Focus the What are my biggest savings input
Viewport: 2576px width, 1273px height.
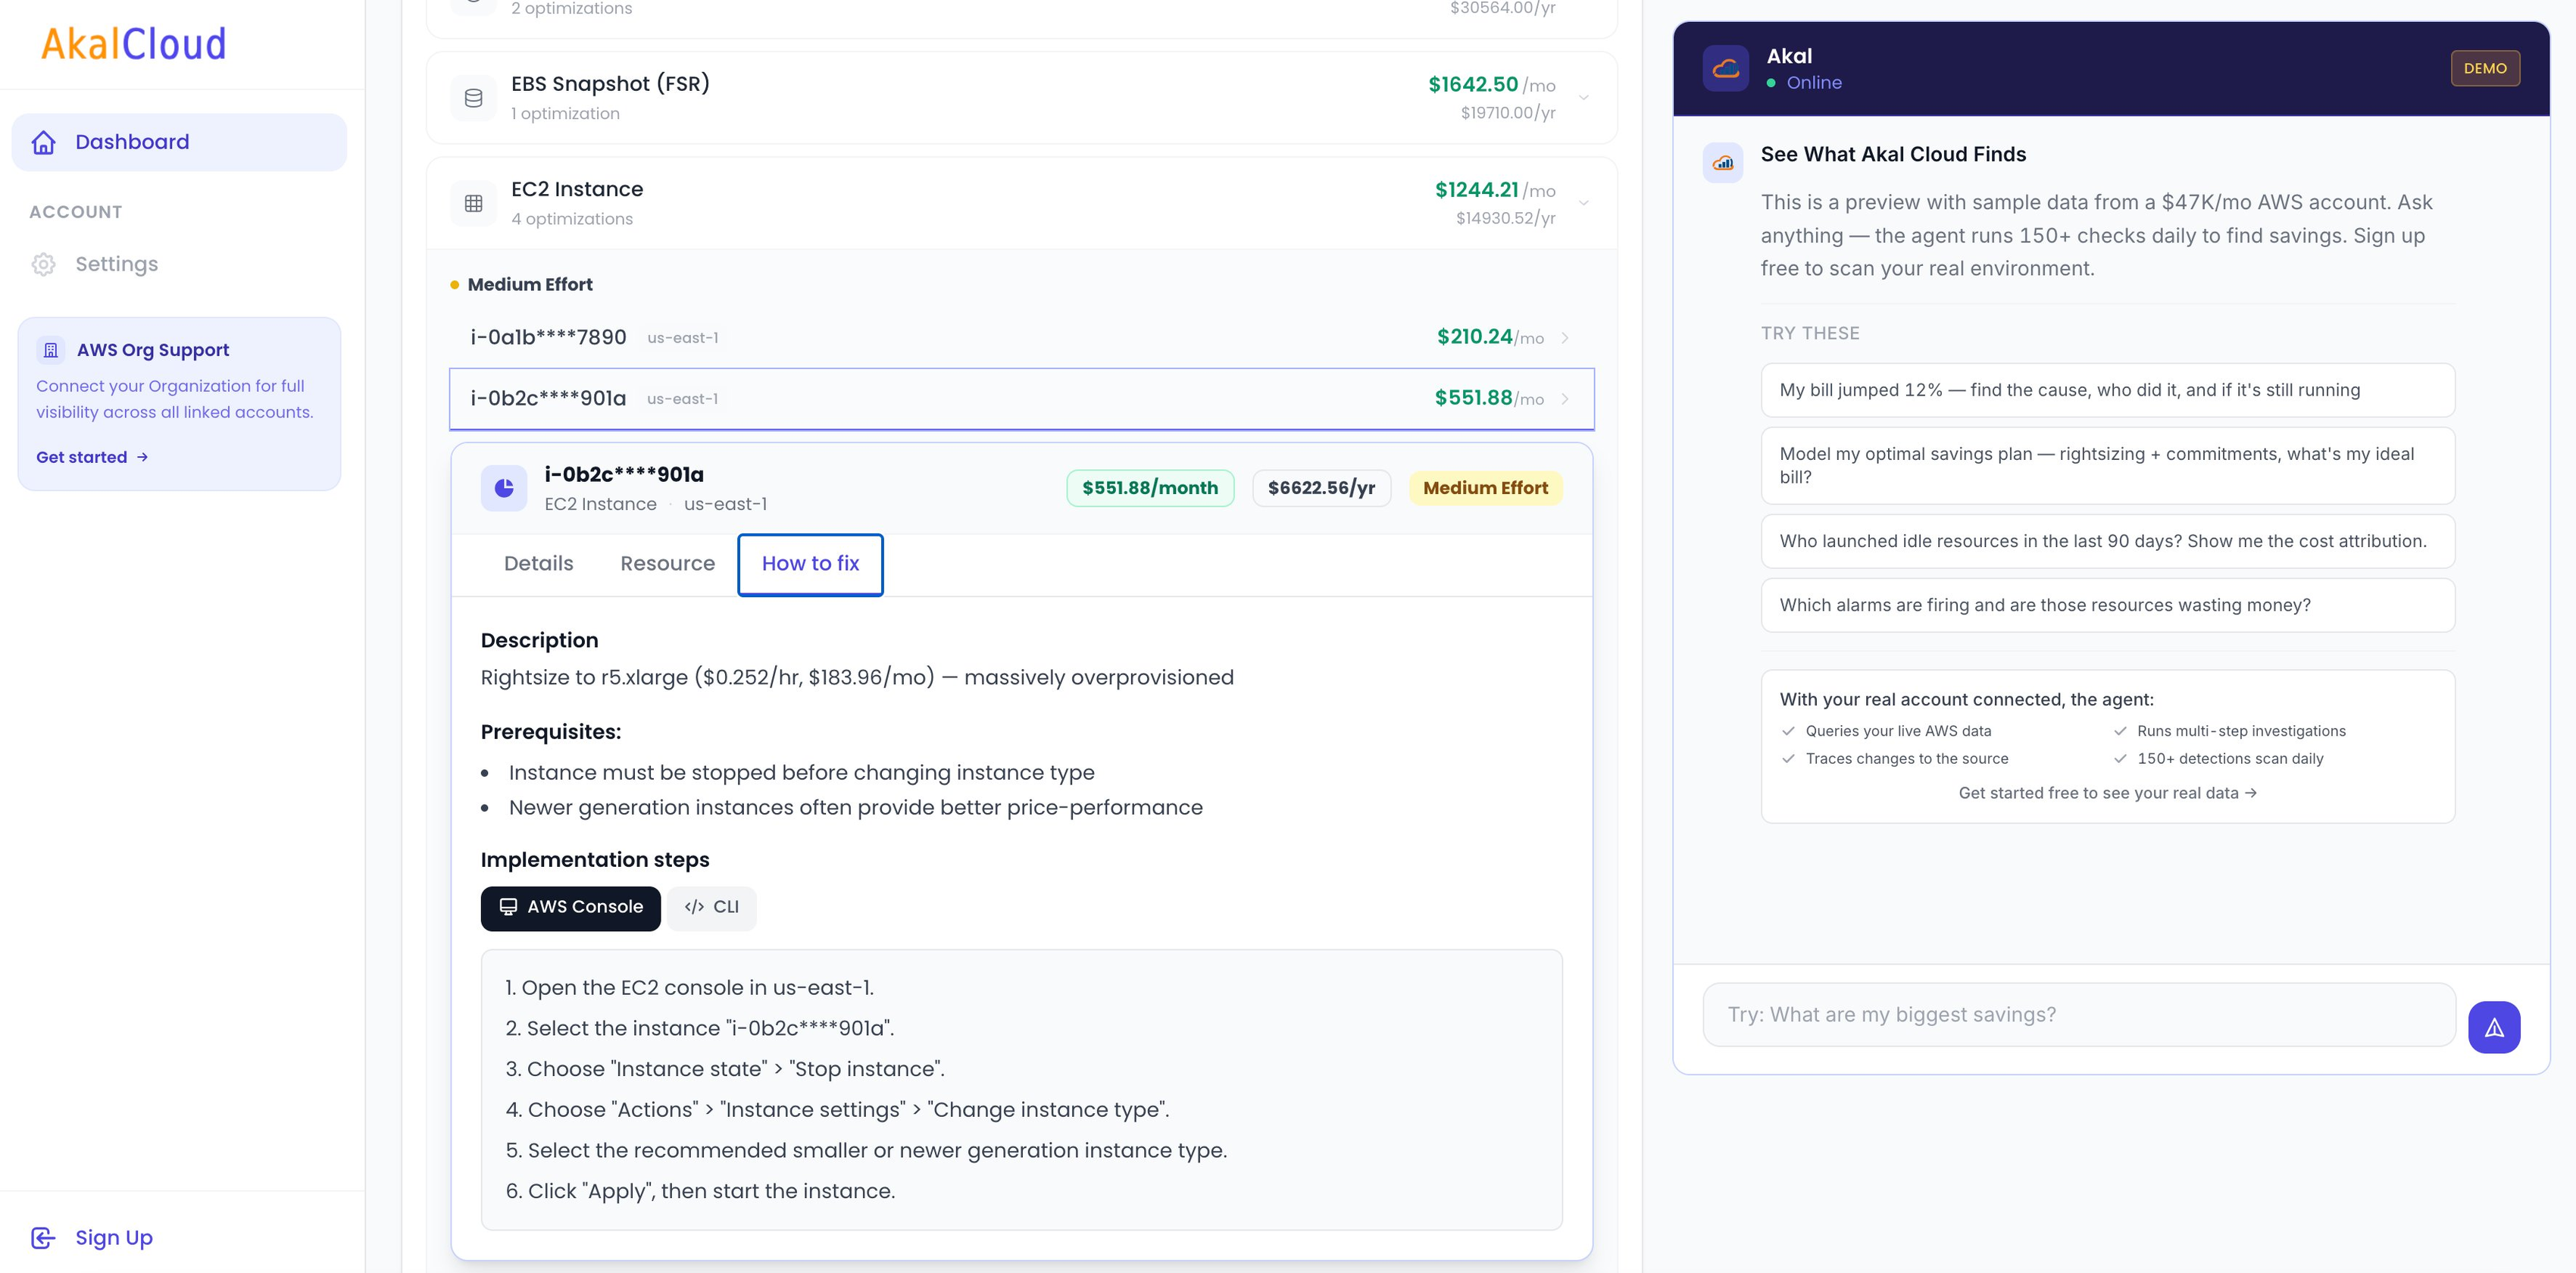pyautogui.click(x=2079, y=1015)
